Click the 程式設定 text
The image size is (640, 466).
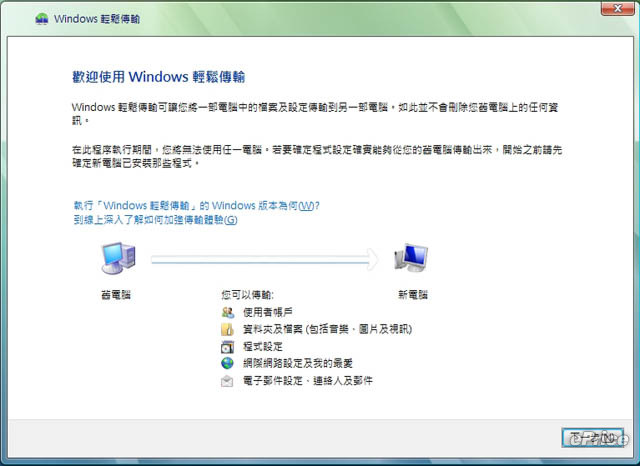click(x=263, y=347)
